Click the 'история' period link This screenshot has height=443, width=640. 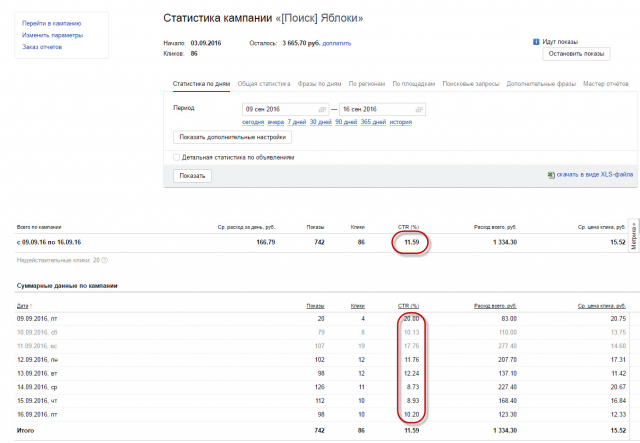tap(400, 122)
